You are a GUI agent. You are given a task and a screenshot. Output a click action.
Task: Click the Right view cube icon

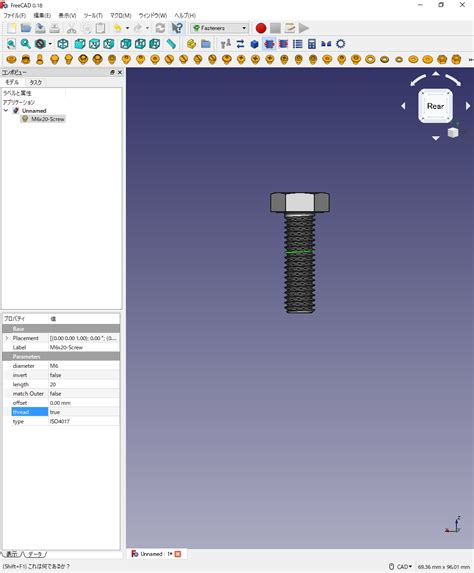(x=109, y=44)
